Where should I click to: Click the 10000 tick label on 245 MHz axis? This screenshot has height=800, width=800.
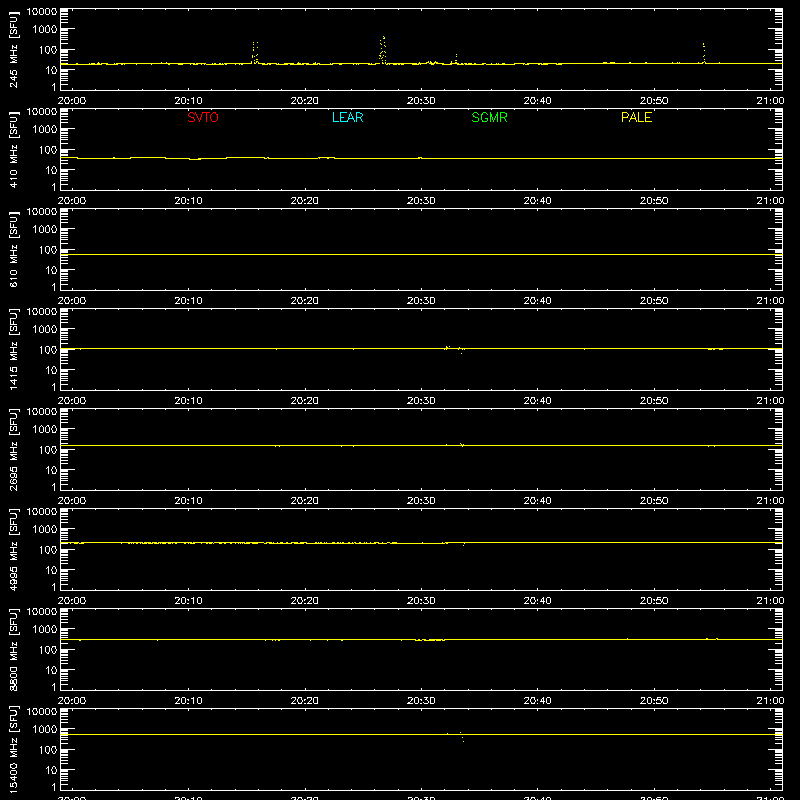(42, 12)
